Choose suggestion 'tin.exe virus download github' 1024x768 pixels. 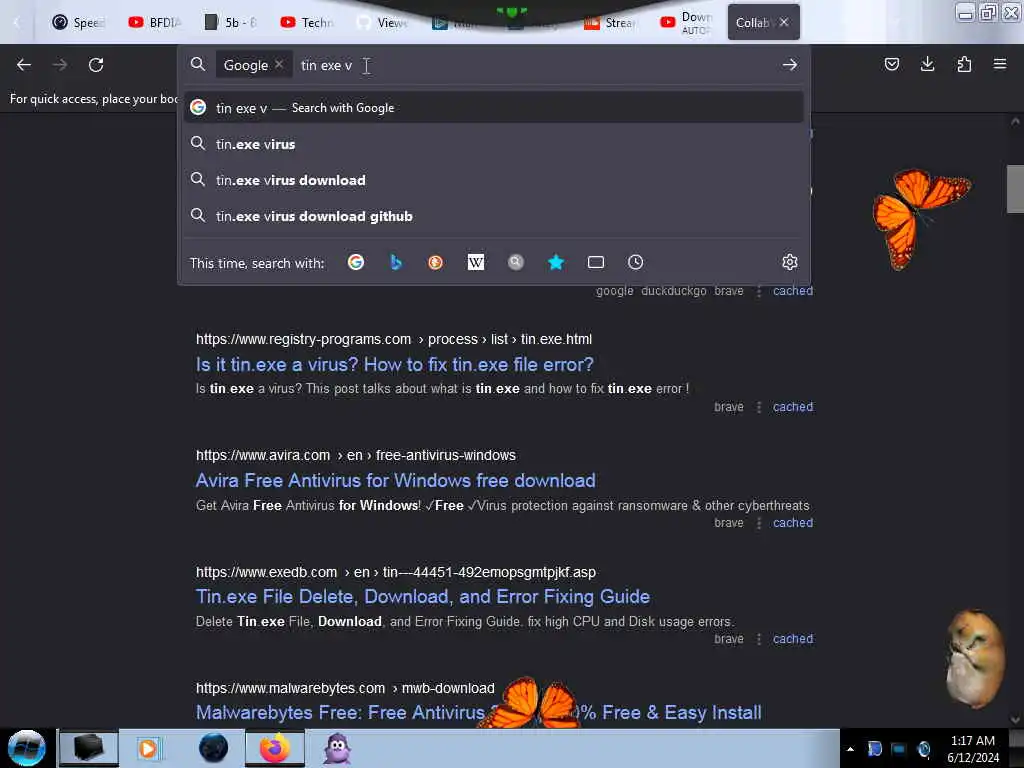click(x=494, y=216)
